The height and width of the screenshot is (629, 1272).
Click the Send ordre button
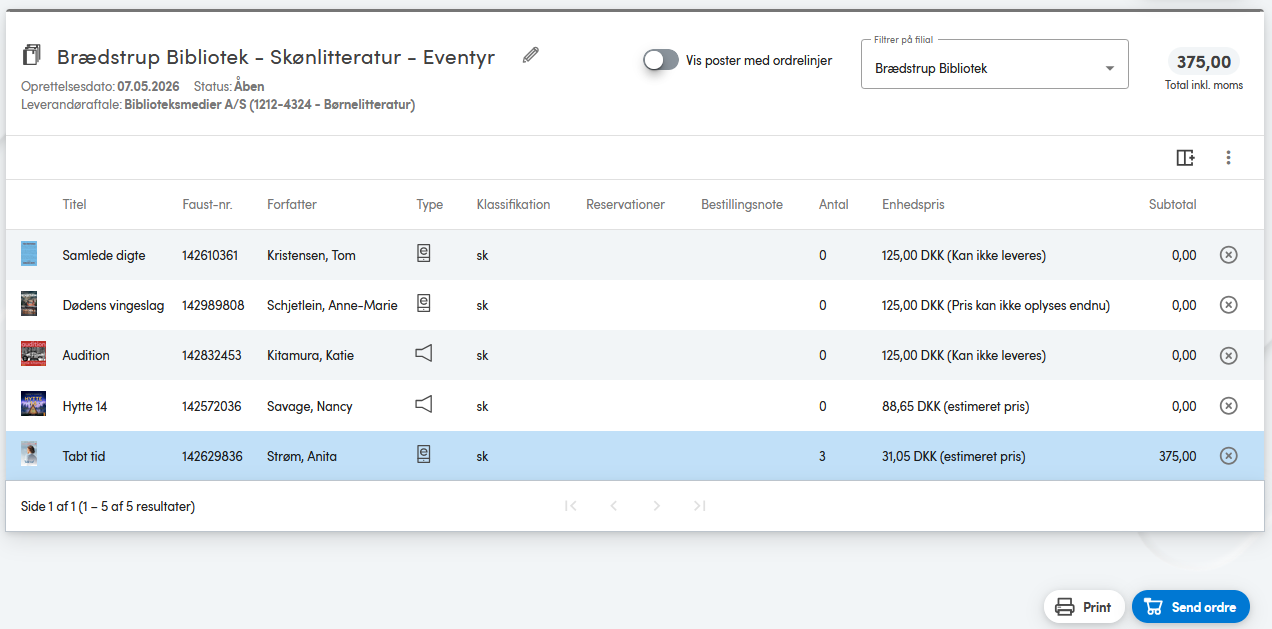[x=1191, y=607]
